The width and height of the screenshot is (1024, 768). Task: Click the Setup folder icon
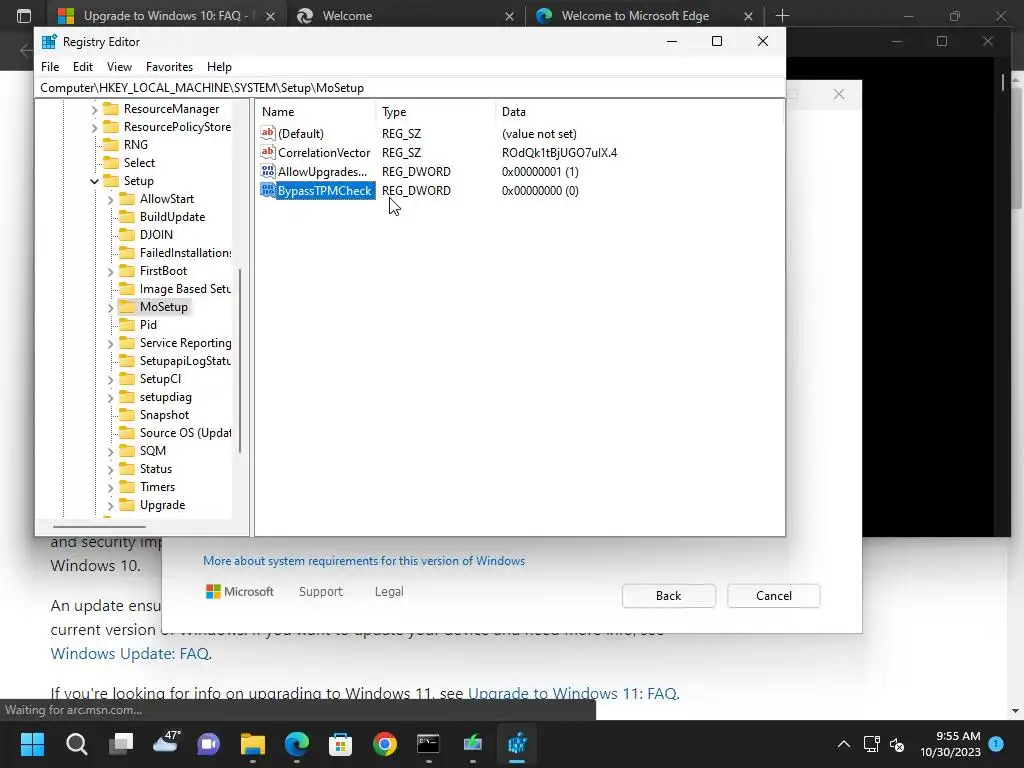(x=112, y=180)
